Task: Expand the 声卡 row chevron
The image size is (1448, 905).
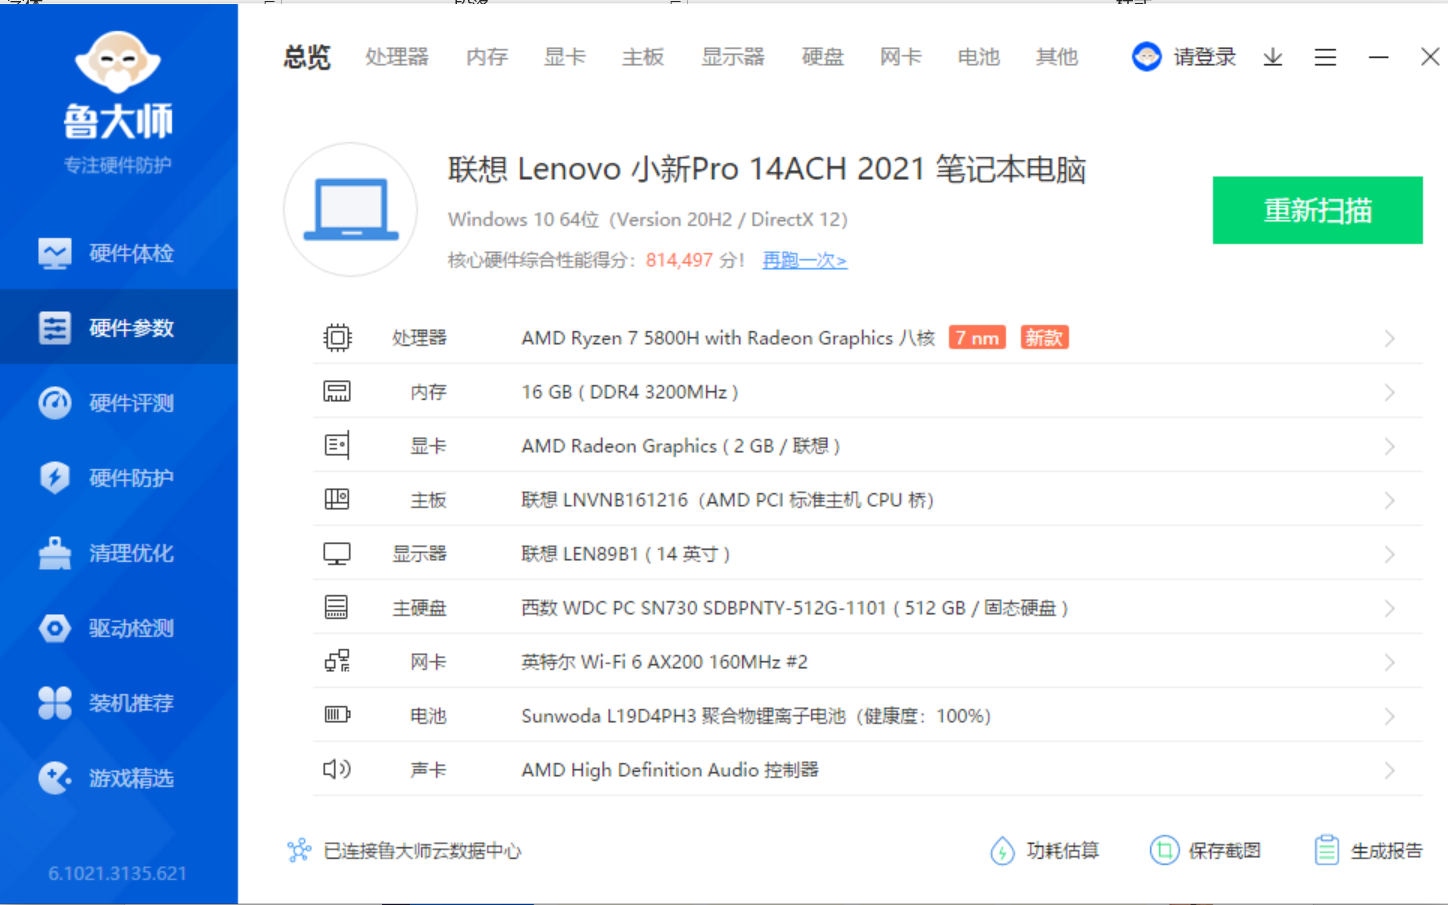Action: coord(1390,771)
